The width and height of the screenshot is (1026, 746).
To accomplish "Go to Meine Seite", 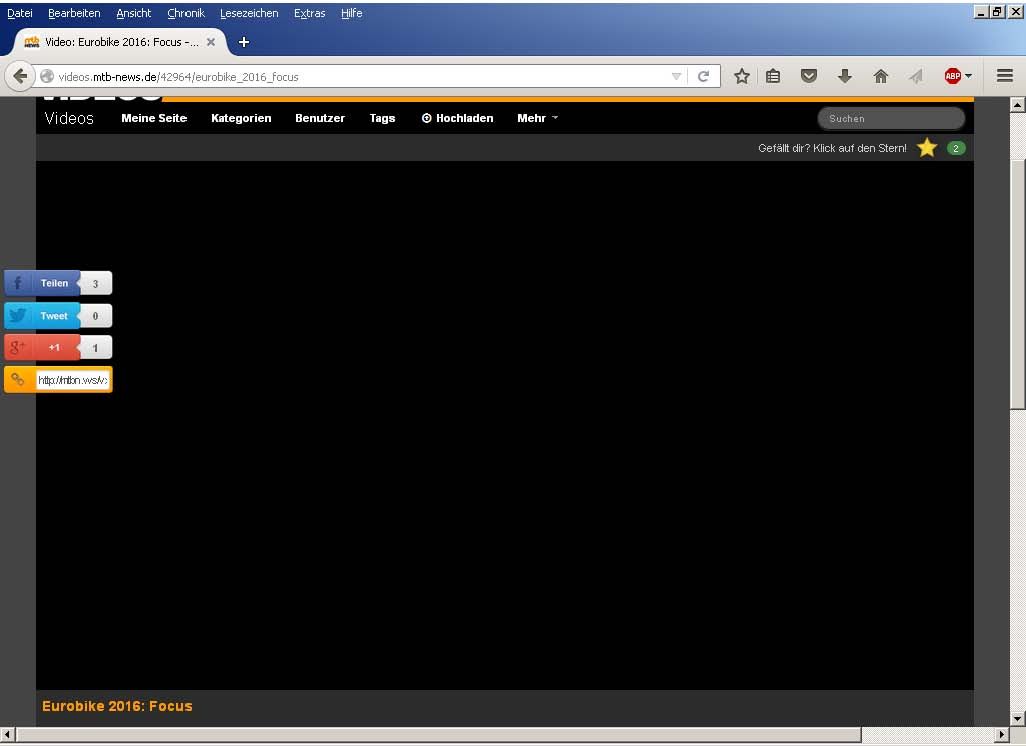I will click(x=154, y=118).
